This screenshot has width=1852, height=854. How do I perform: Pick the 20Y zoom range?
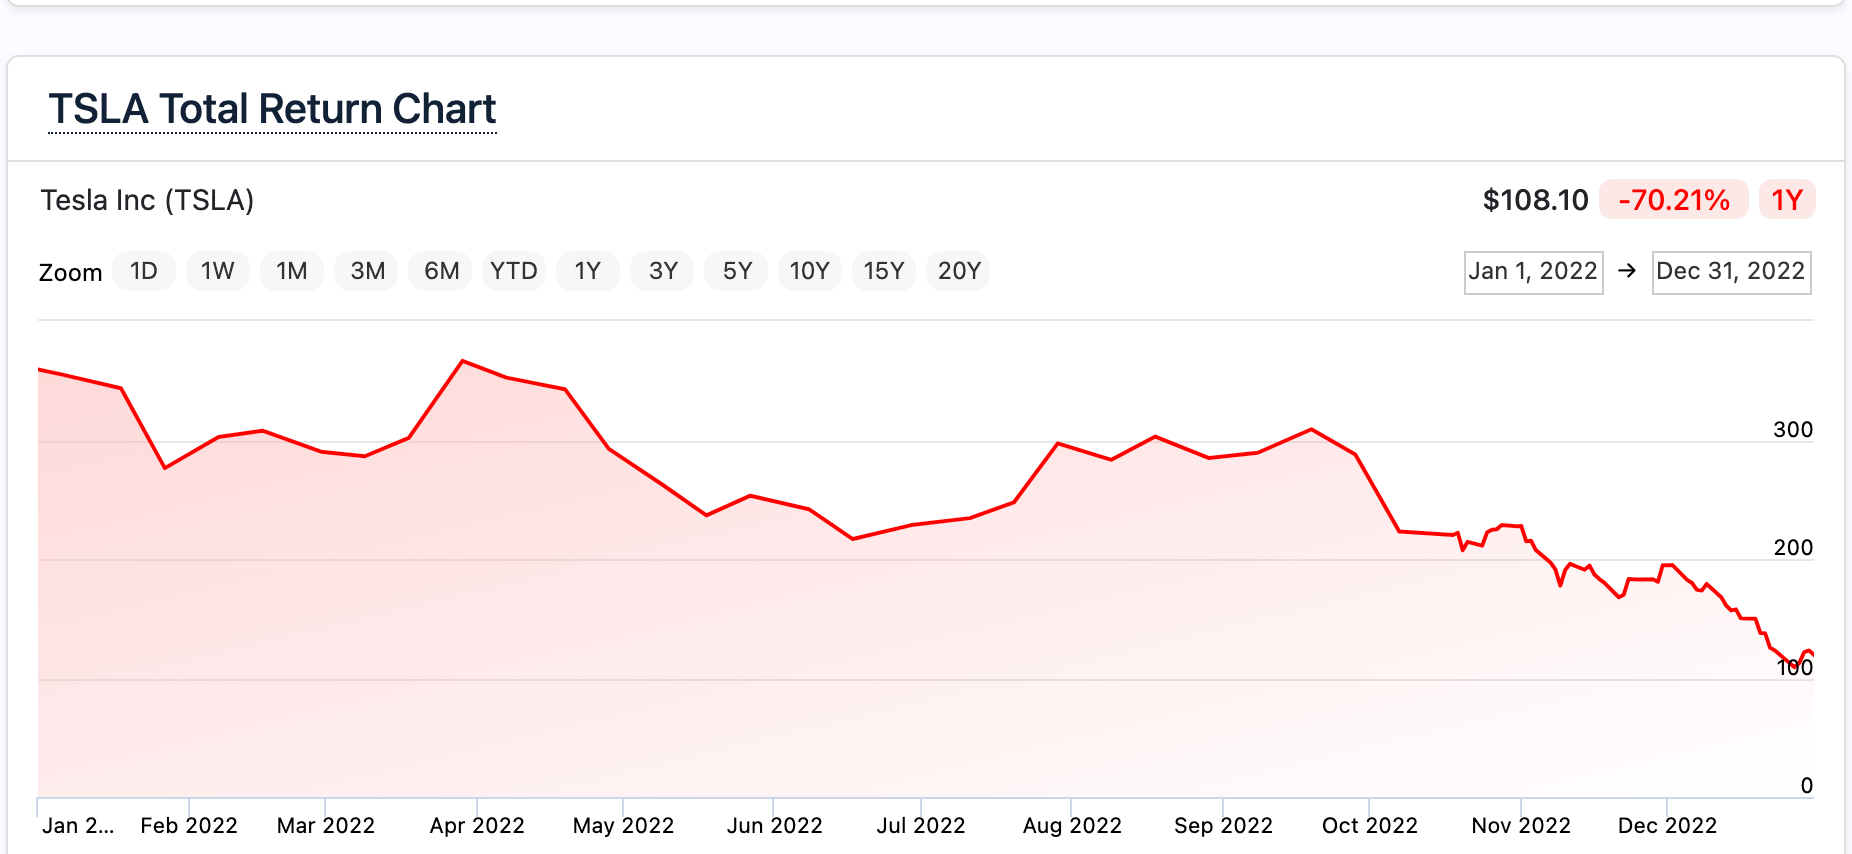point(959,271)
